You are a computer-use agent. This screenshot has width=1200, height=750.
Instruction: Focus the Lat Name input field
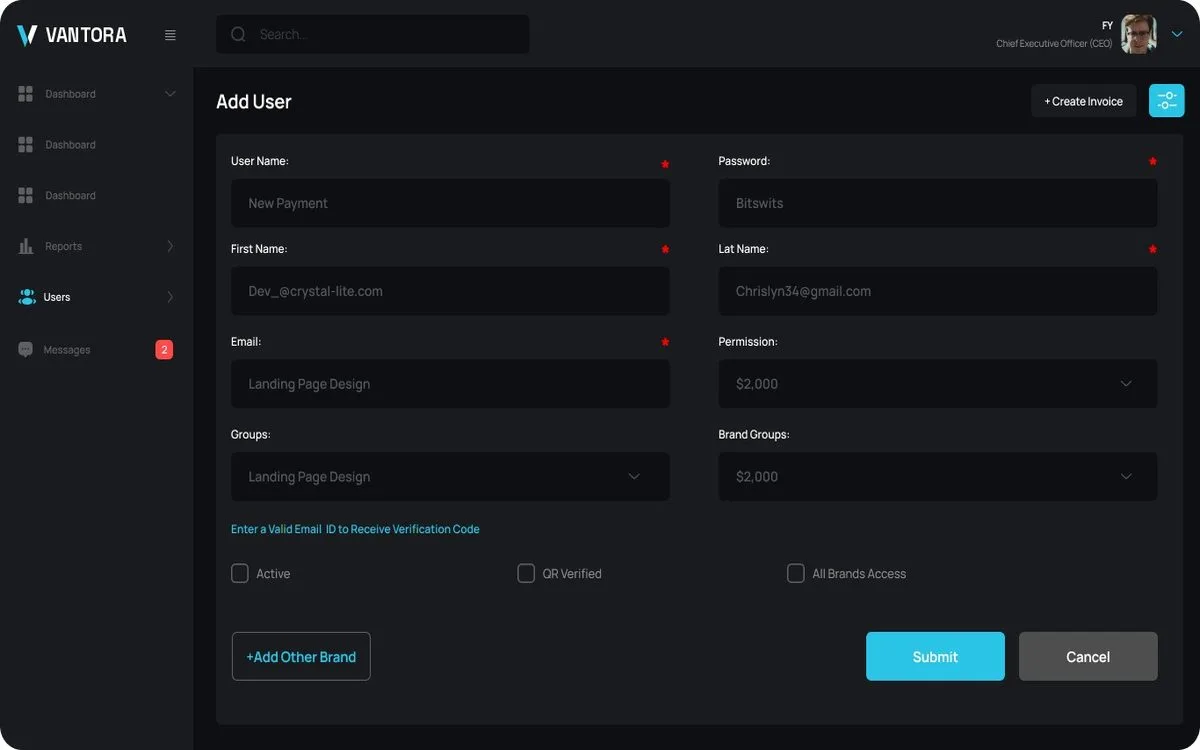pyautogui.click(x=938, y=291)
